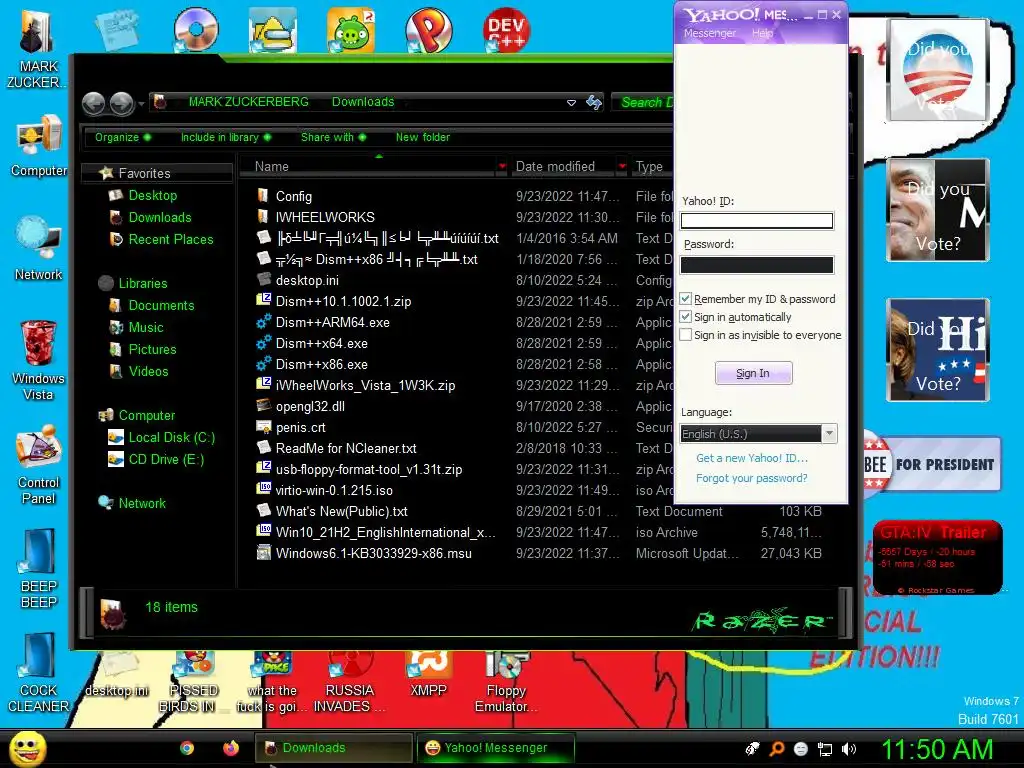
Task: Open the Name column filter dropdown arrow
Action: [x=502, y=167]
